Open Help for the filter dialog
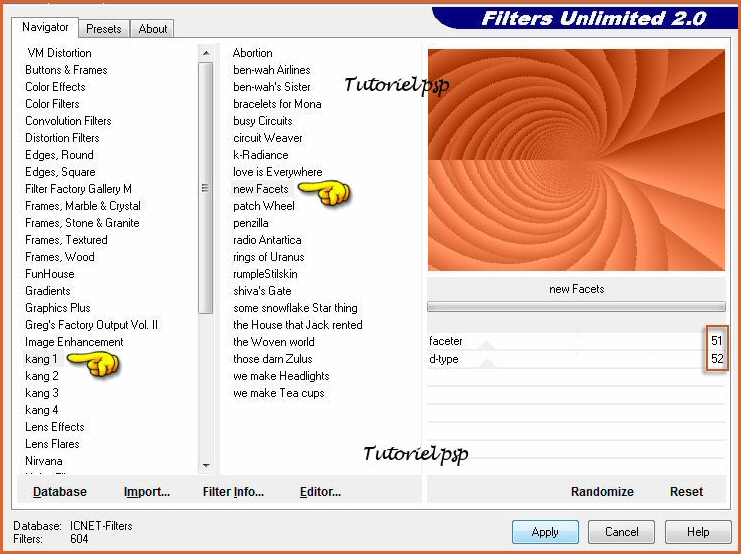 click(698, 532)
